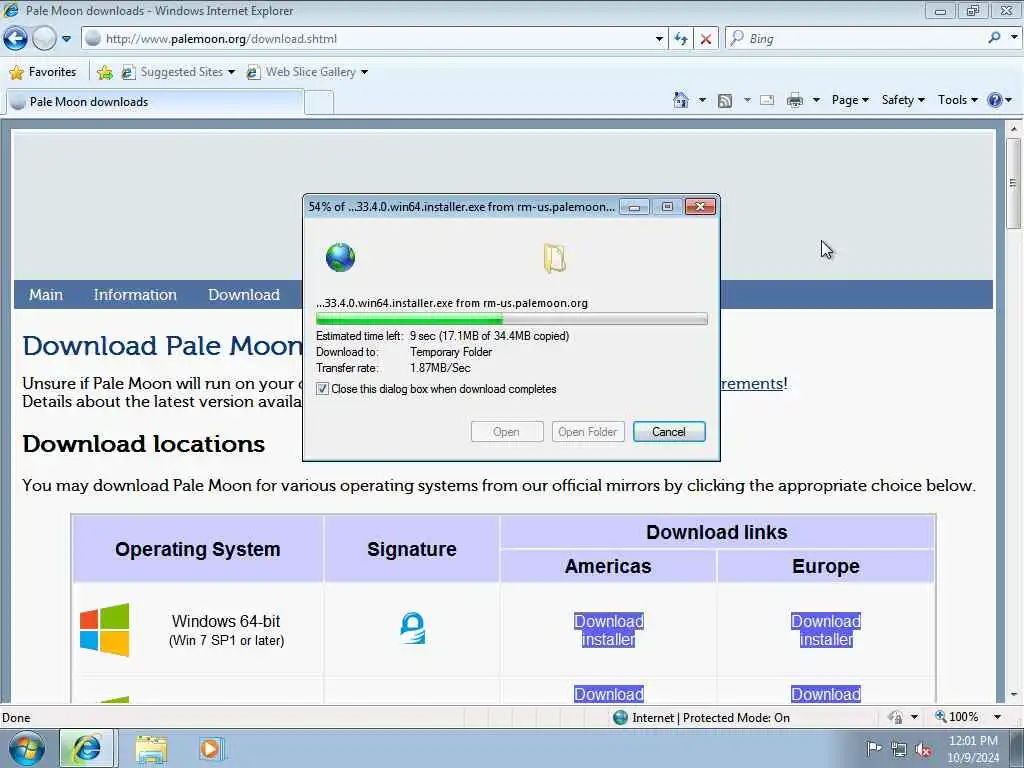This screenshot has height=768, width=1024.
Task: Click the Add to Favorites Bar icon
Action: (104, 72)
